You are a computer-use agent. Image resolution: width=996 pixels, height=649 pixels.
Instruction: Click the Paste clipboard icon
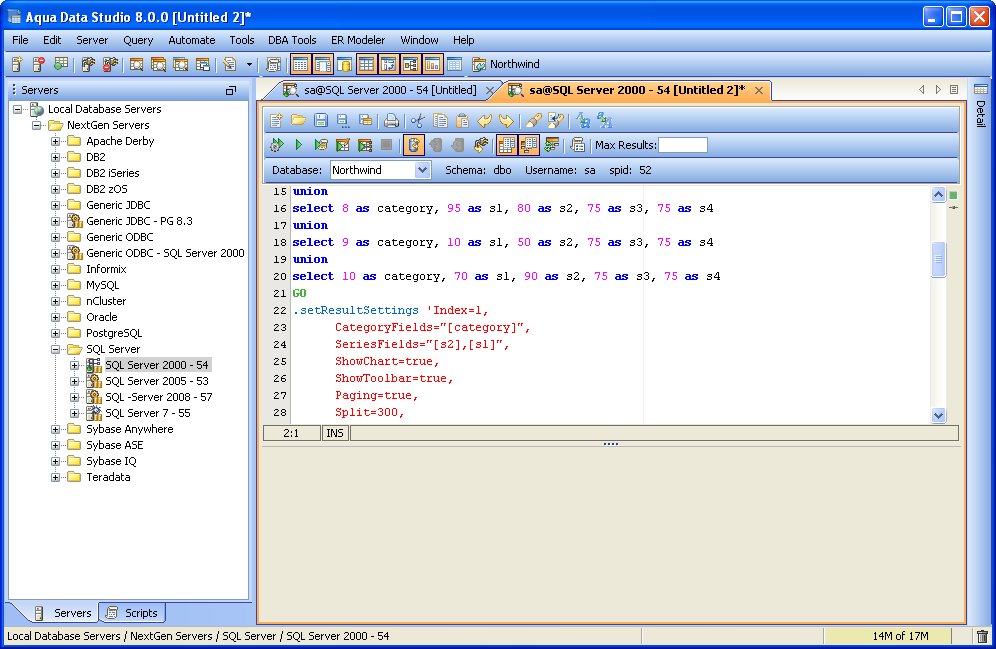462,120
